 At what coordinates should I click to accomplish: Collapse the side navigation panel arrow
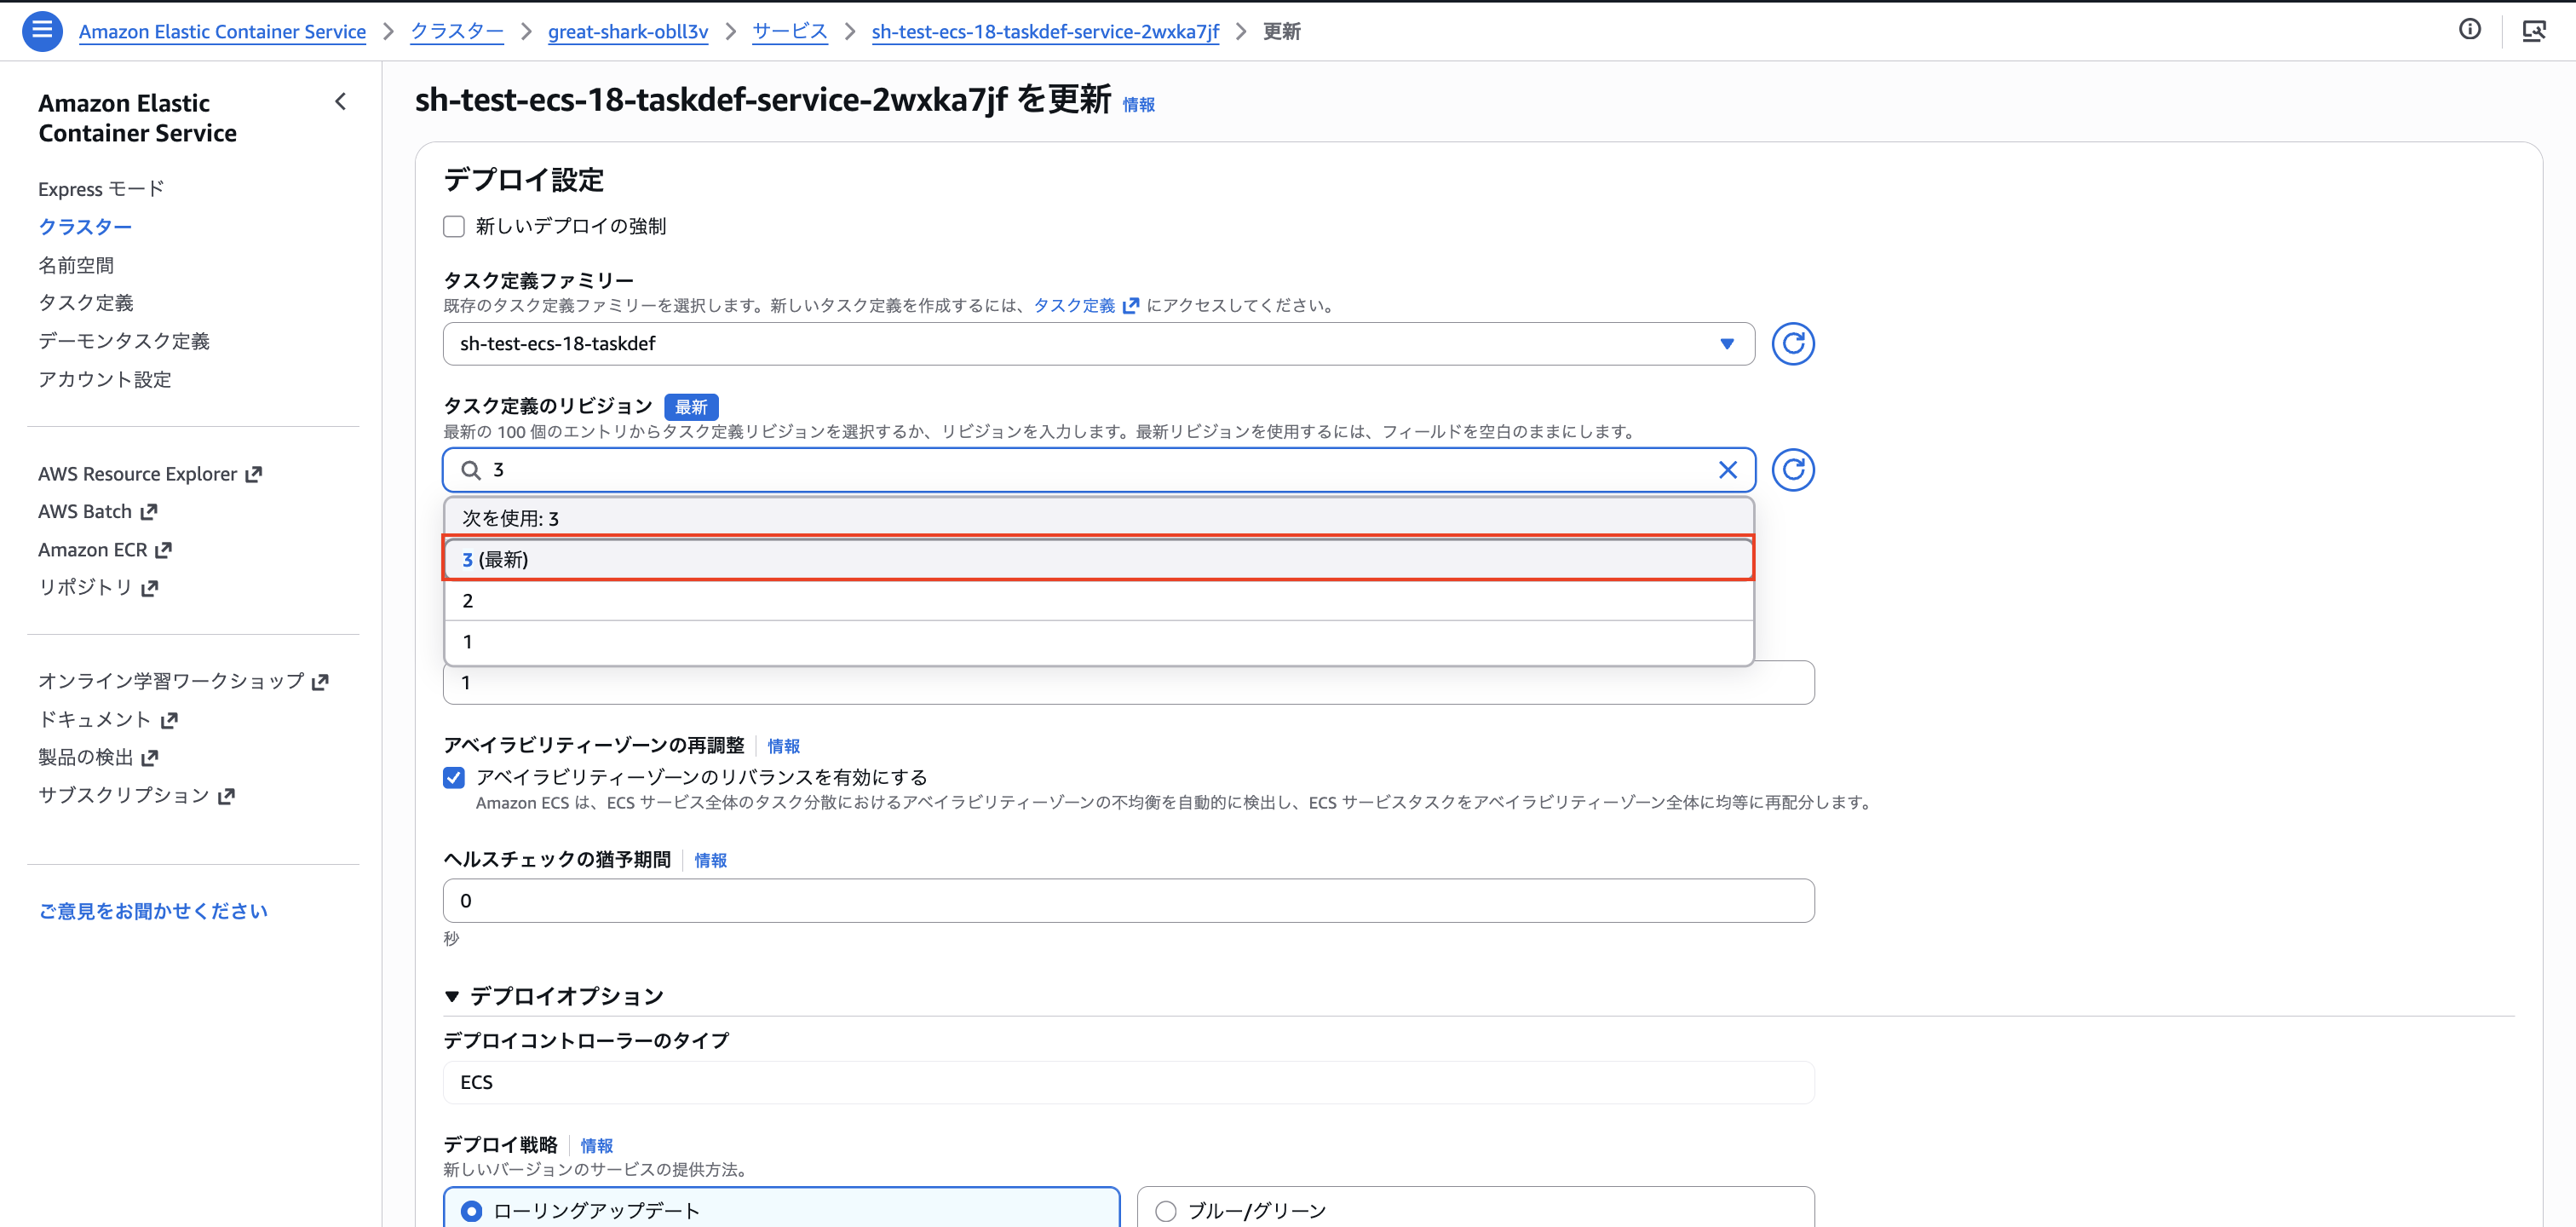pyautogui.click(x=341, y=101)
